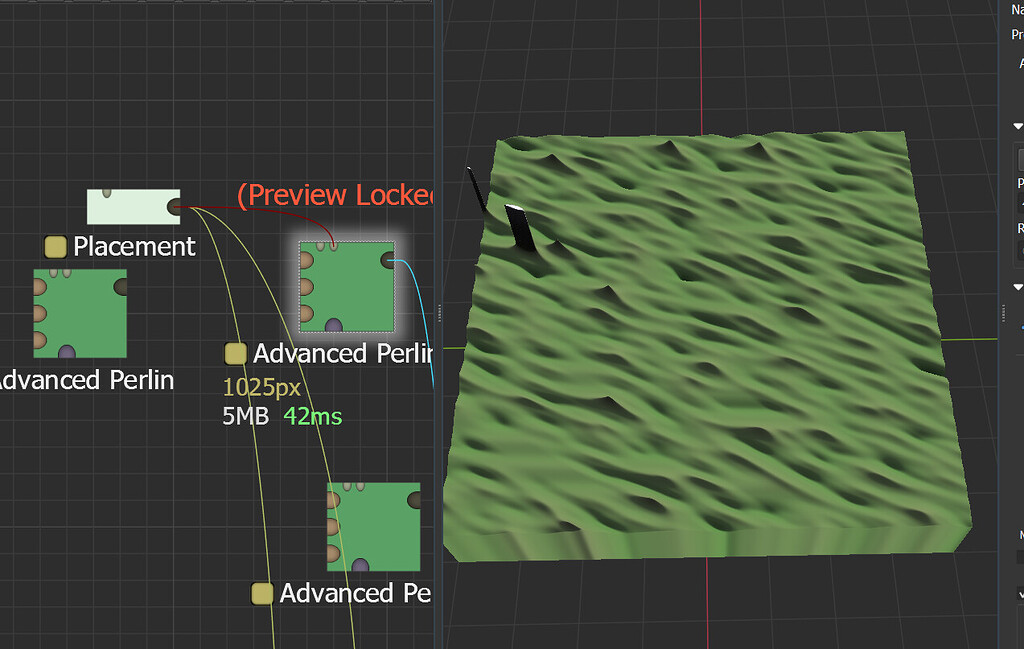Click the purple bottom port on the left Advanced Perlin node
The image size is (1024, 649).
coord(67,350)
